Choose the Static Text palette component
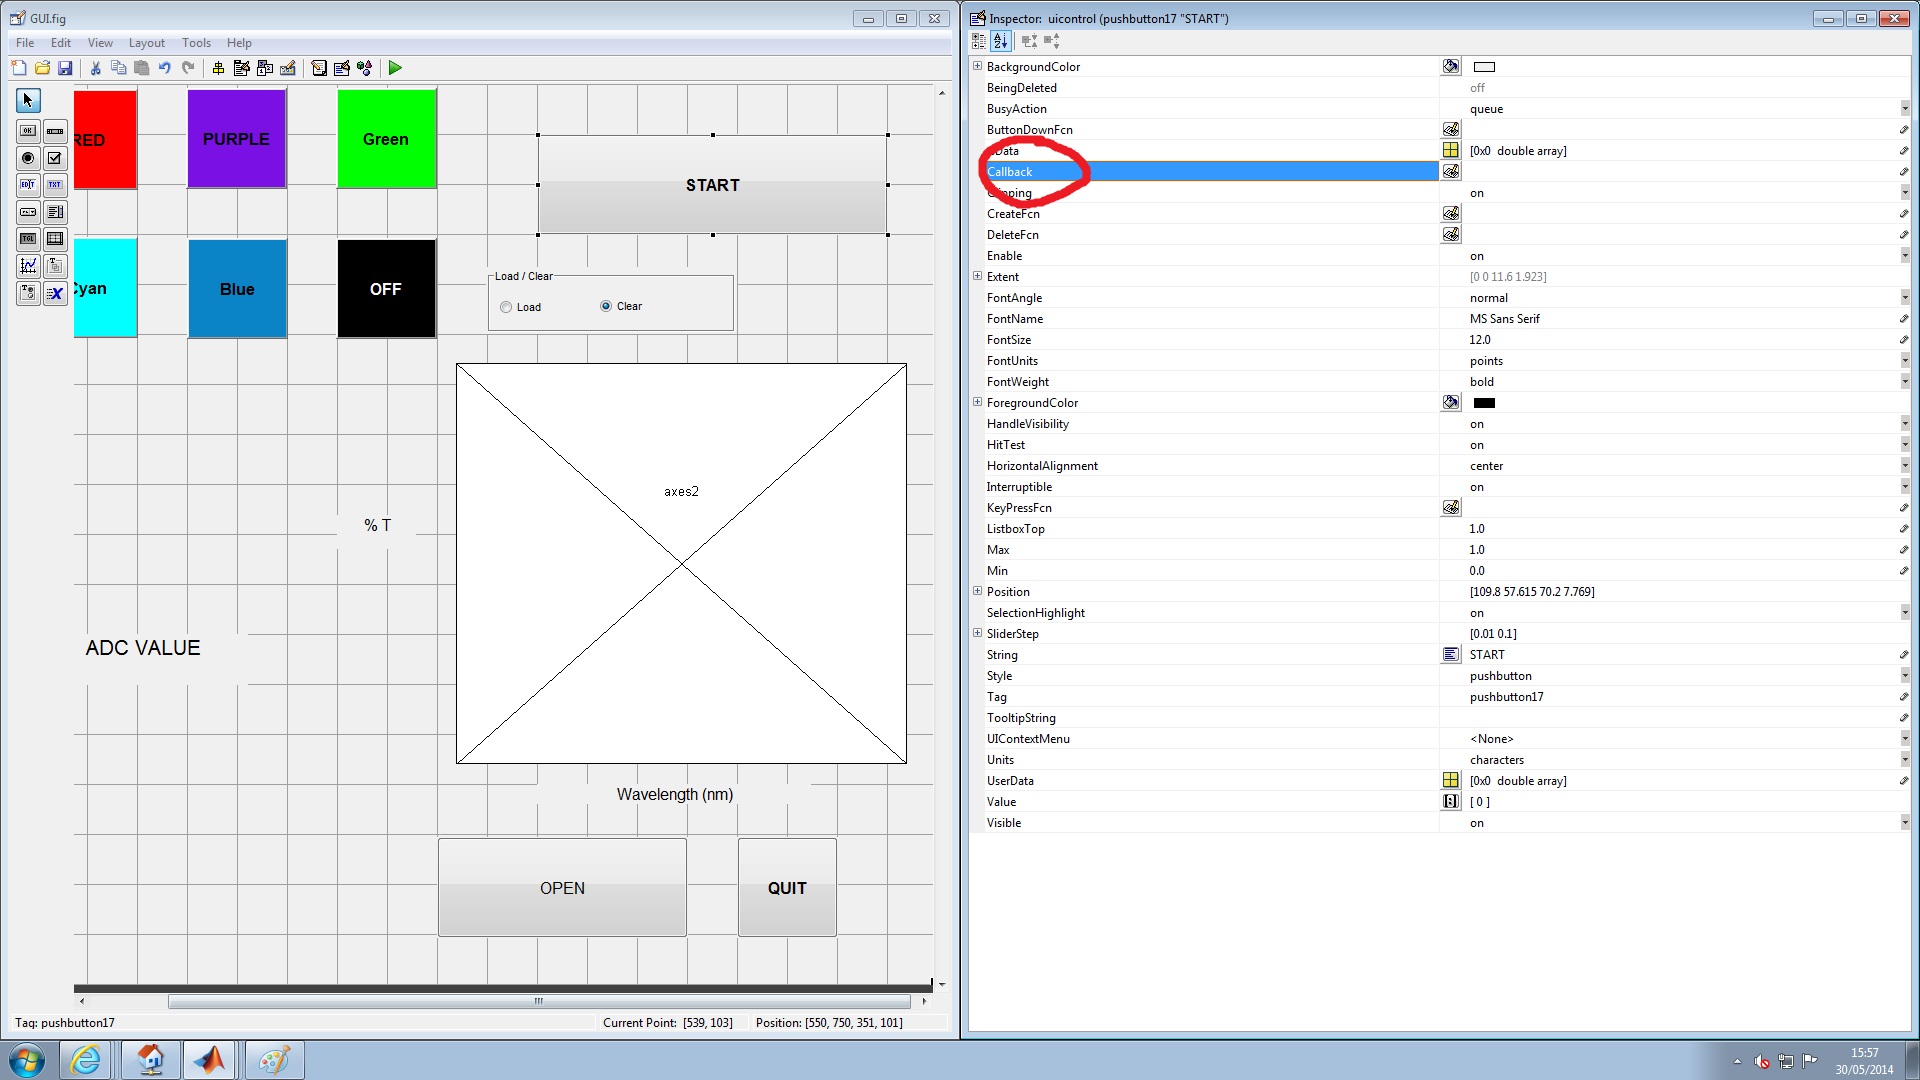Viewport: 1920px width, 1080px height. [x=55, y=185]
